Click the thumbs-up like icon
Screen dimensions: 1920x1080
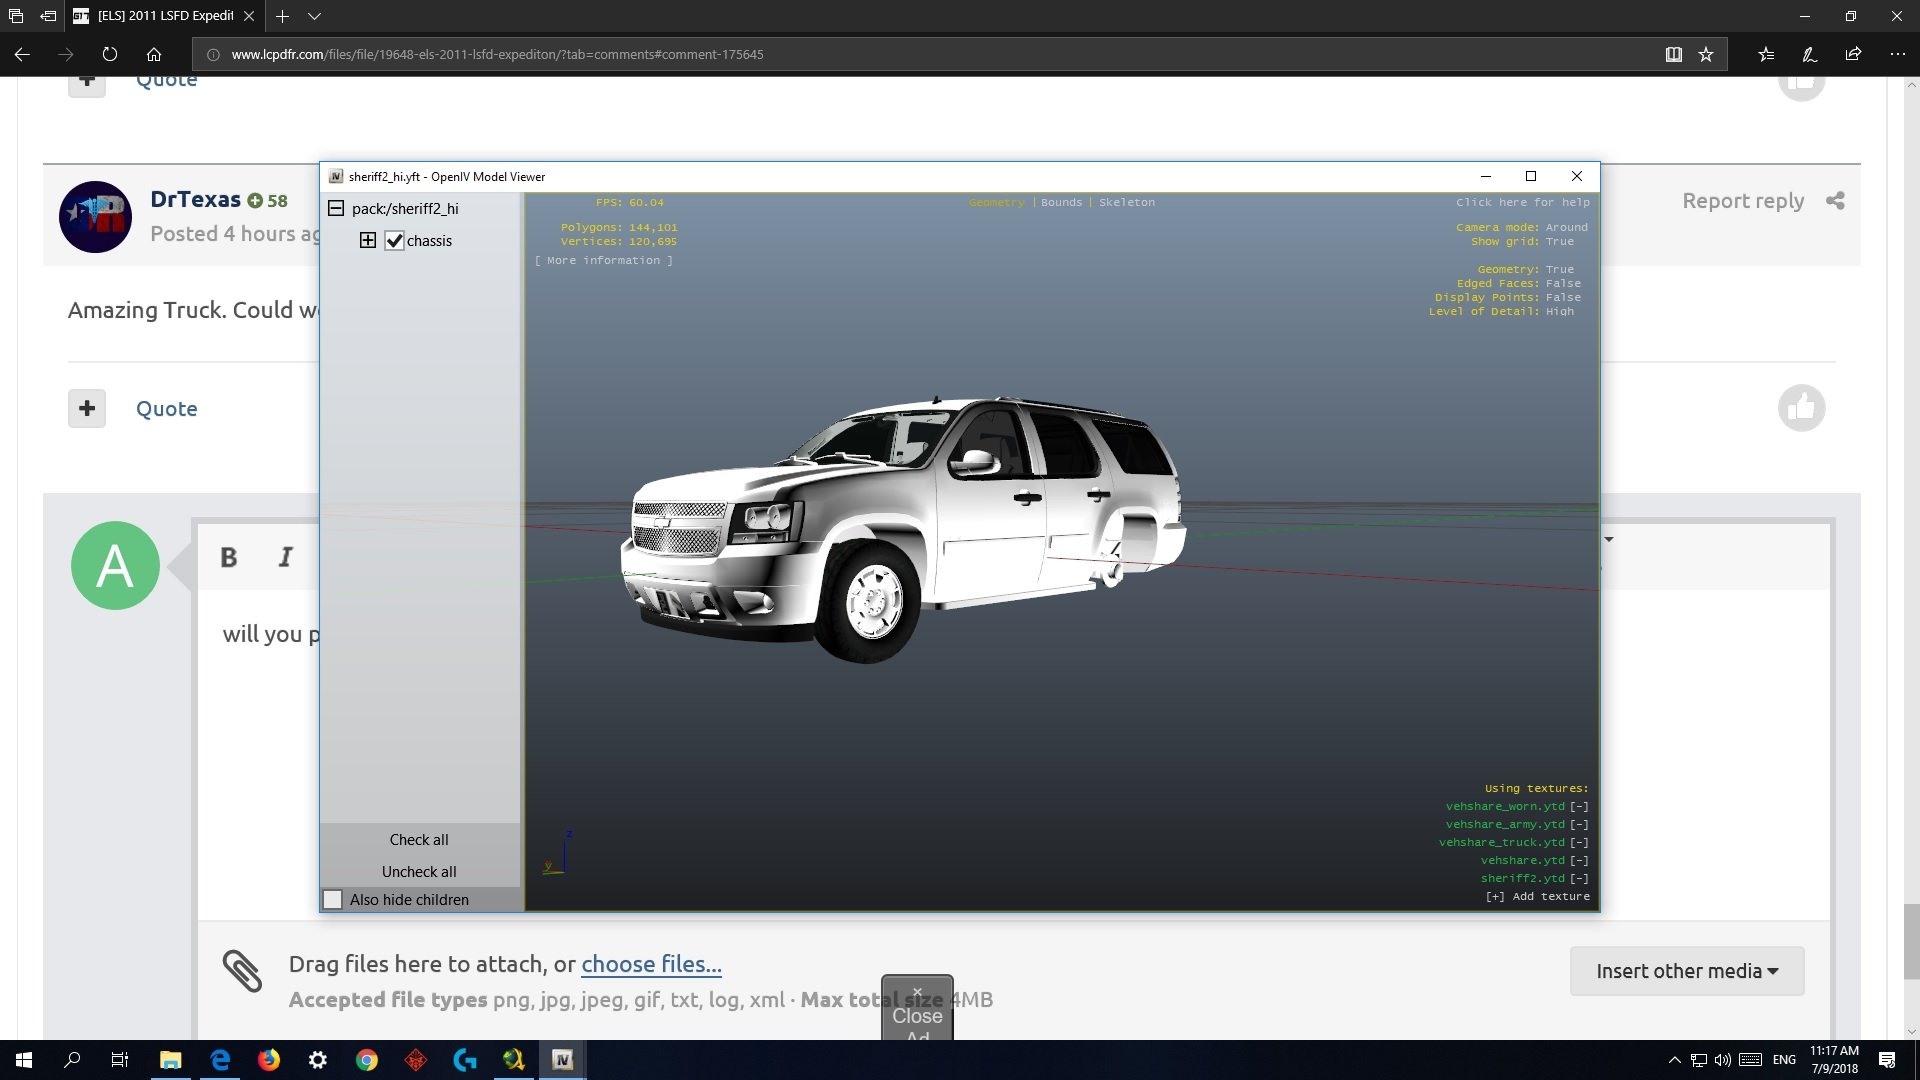tap(1801, 408)
